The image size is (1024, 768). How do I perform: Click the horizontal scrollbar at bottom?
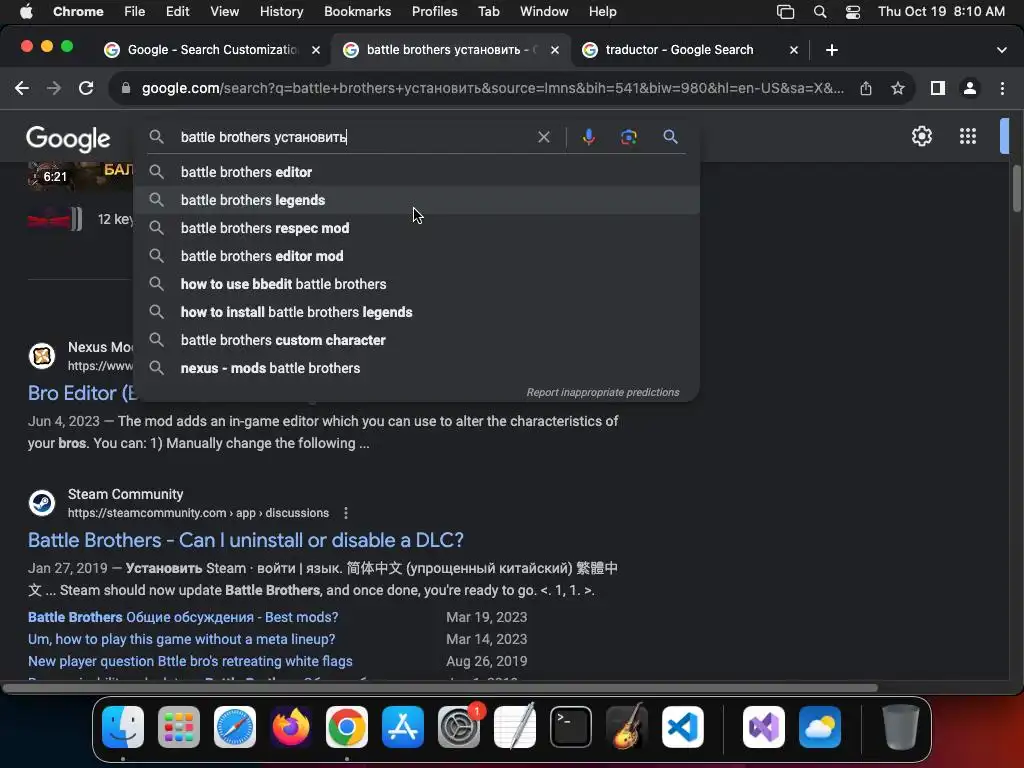pyautogui.click(x=440, y=688)
